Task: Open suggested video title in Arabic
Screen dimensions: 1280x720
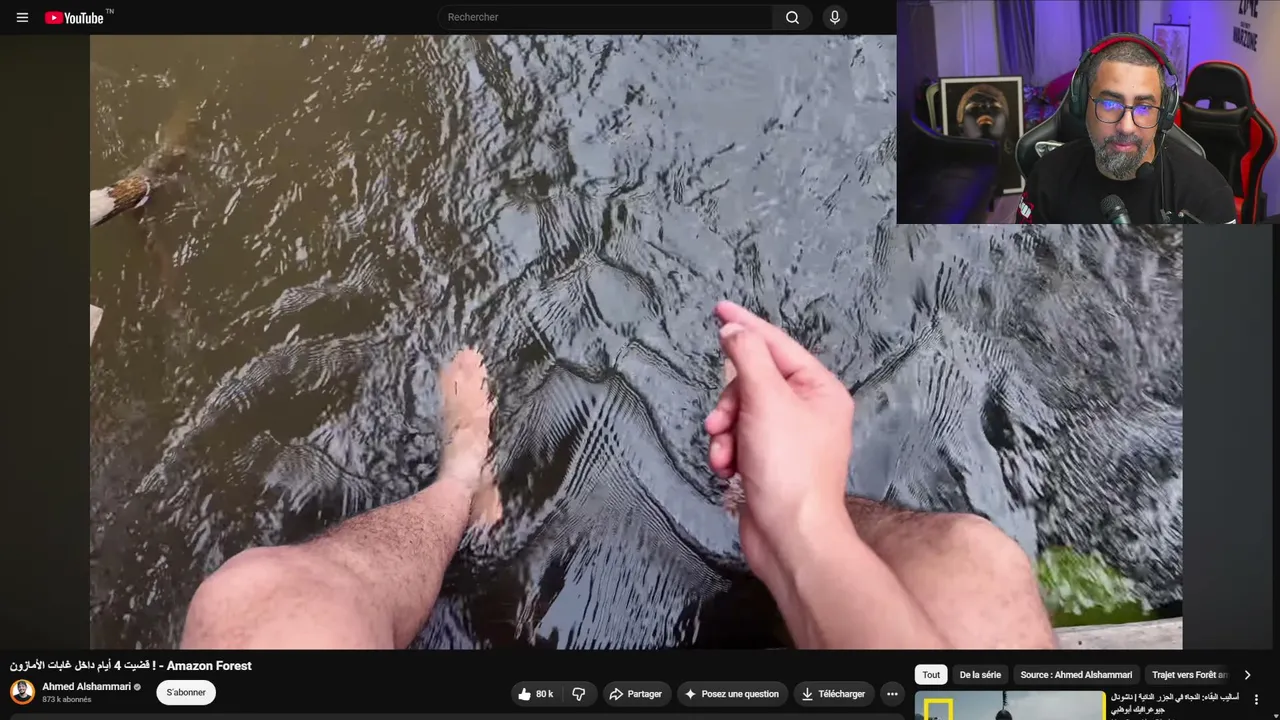Action: [x=1175, y=703]
